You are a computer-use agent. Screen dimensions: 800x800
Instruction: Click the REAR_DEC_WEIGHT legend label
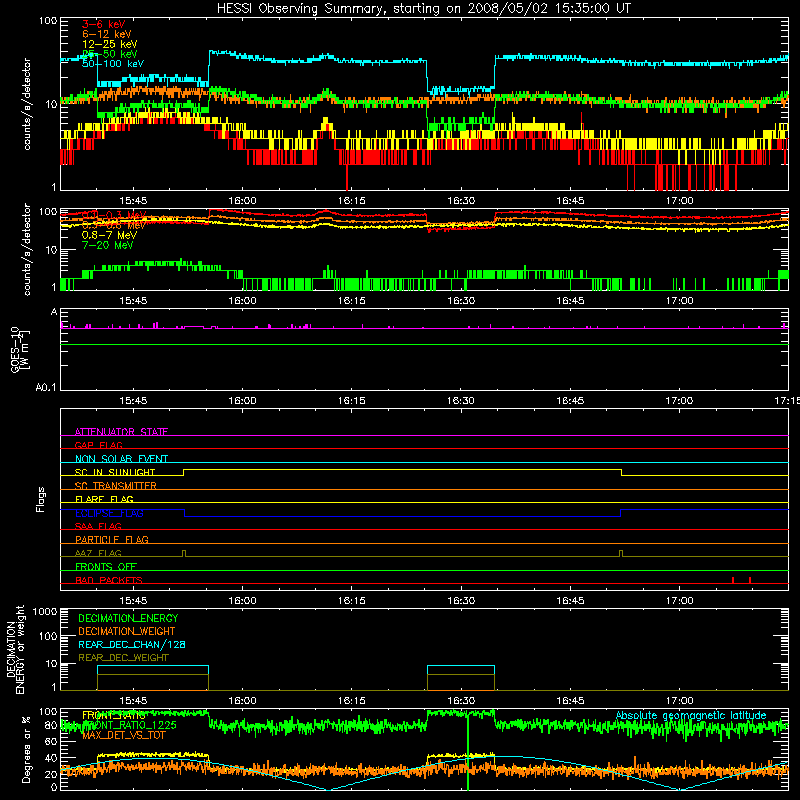coord(123,658)
